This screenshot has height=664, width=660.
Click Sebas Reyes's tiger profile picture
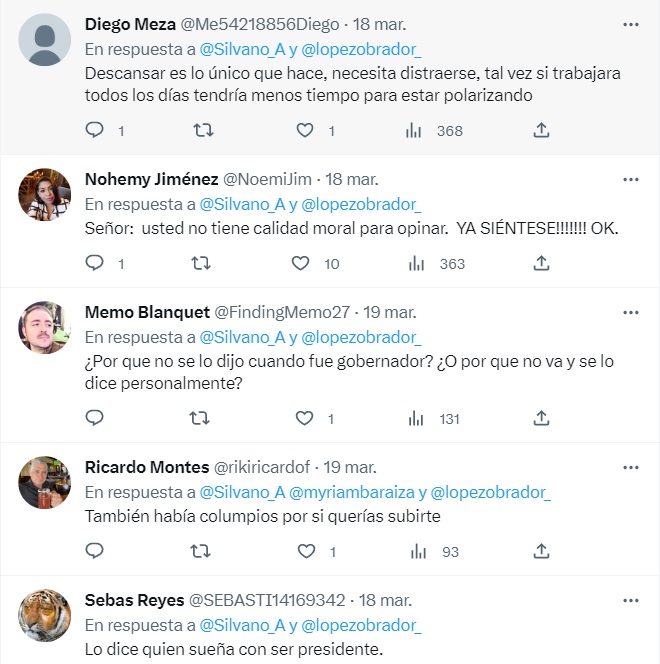[46, 615]
